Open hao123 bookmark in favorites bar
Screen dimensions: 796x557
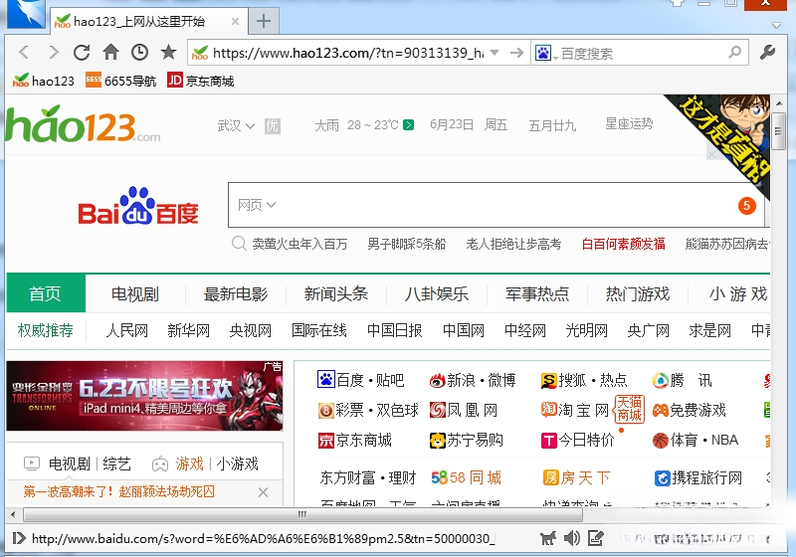tap(43, 81)
